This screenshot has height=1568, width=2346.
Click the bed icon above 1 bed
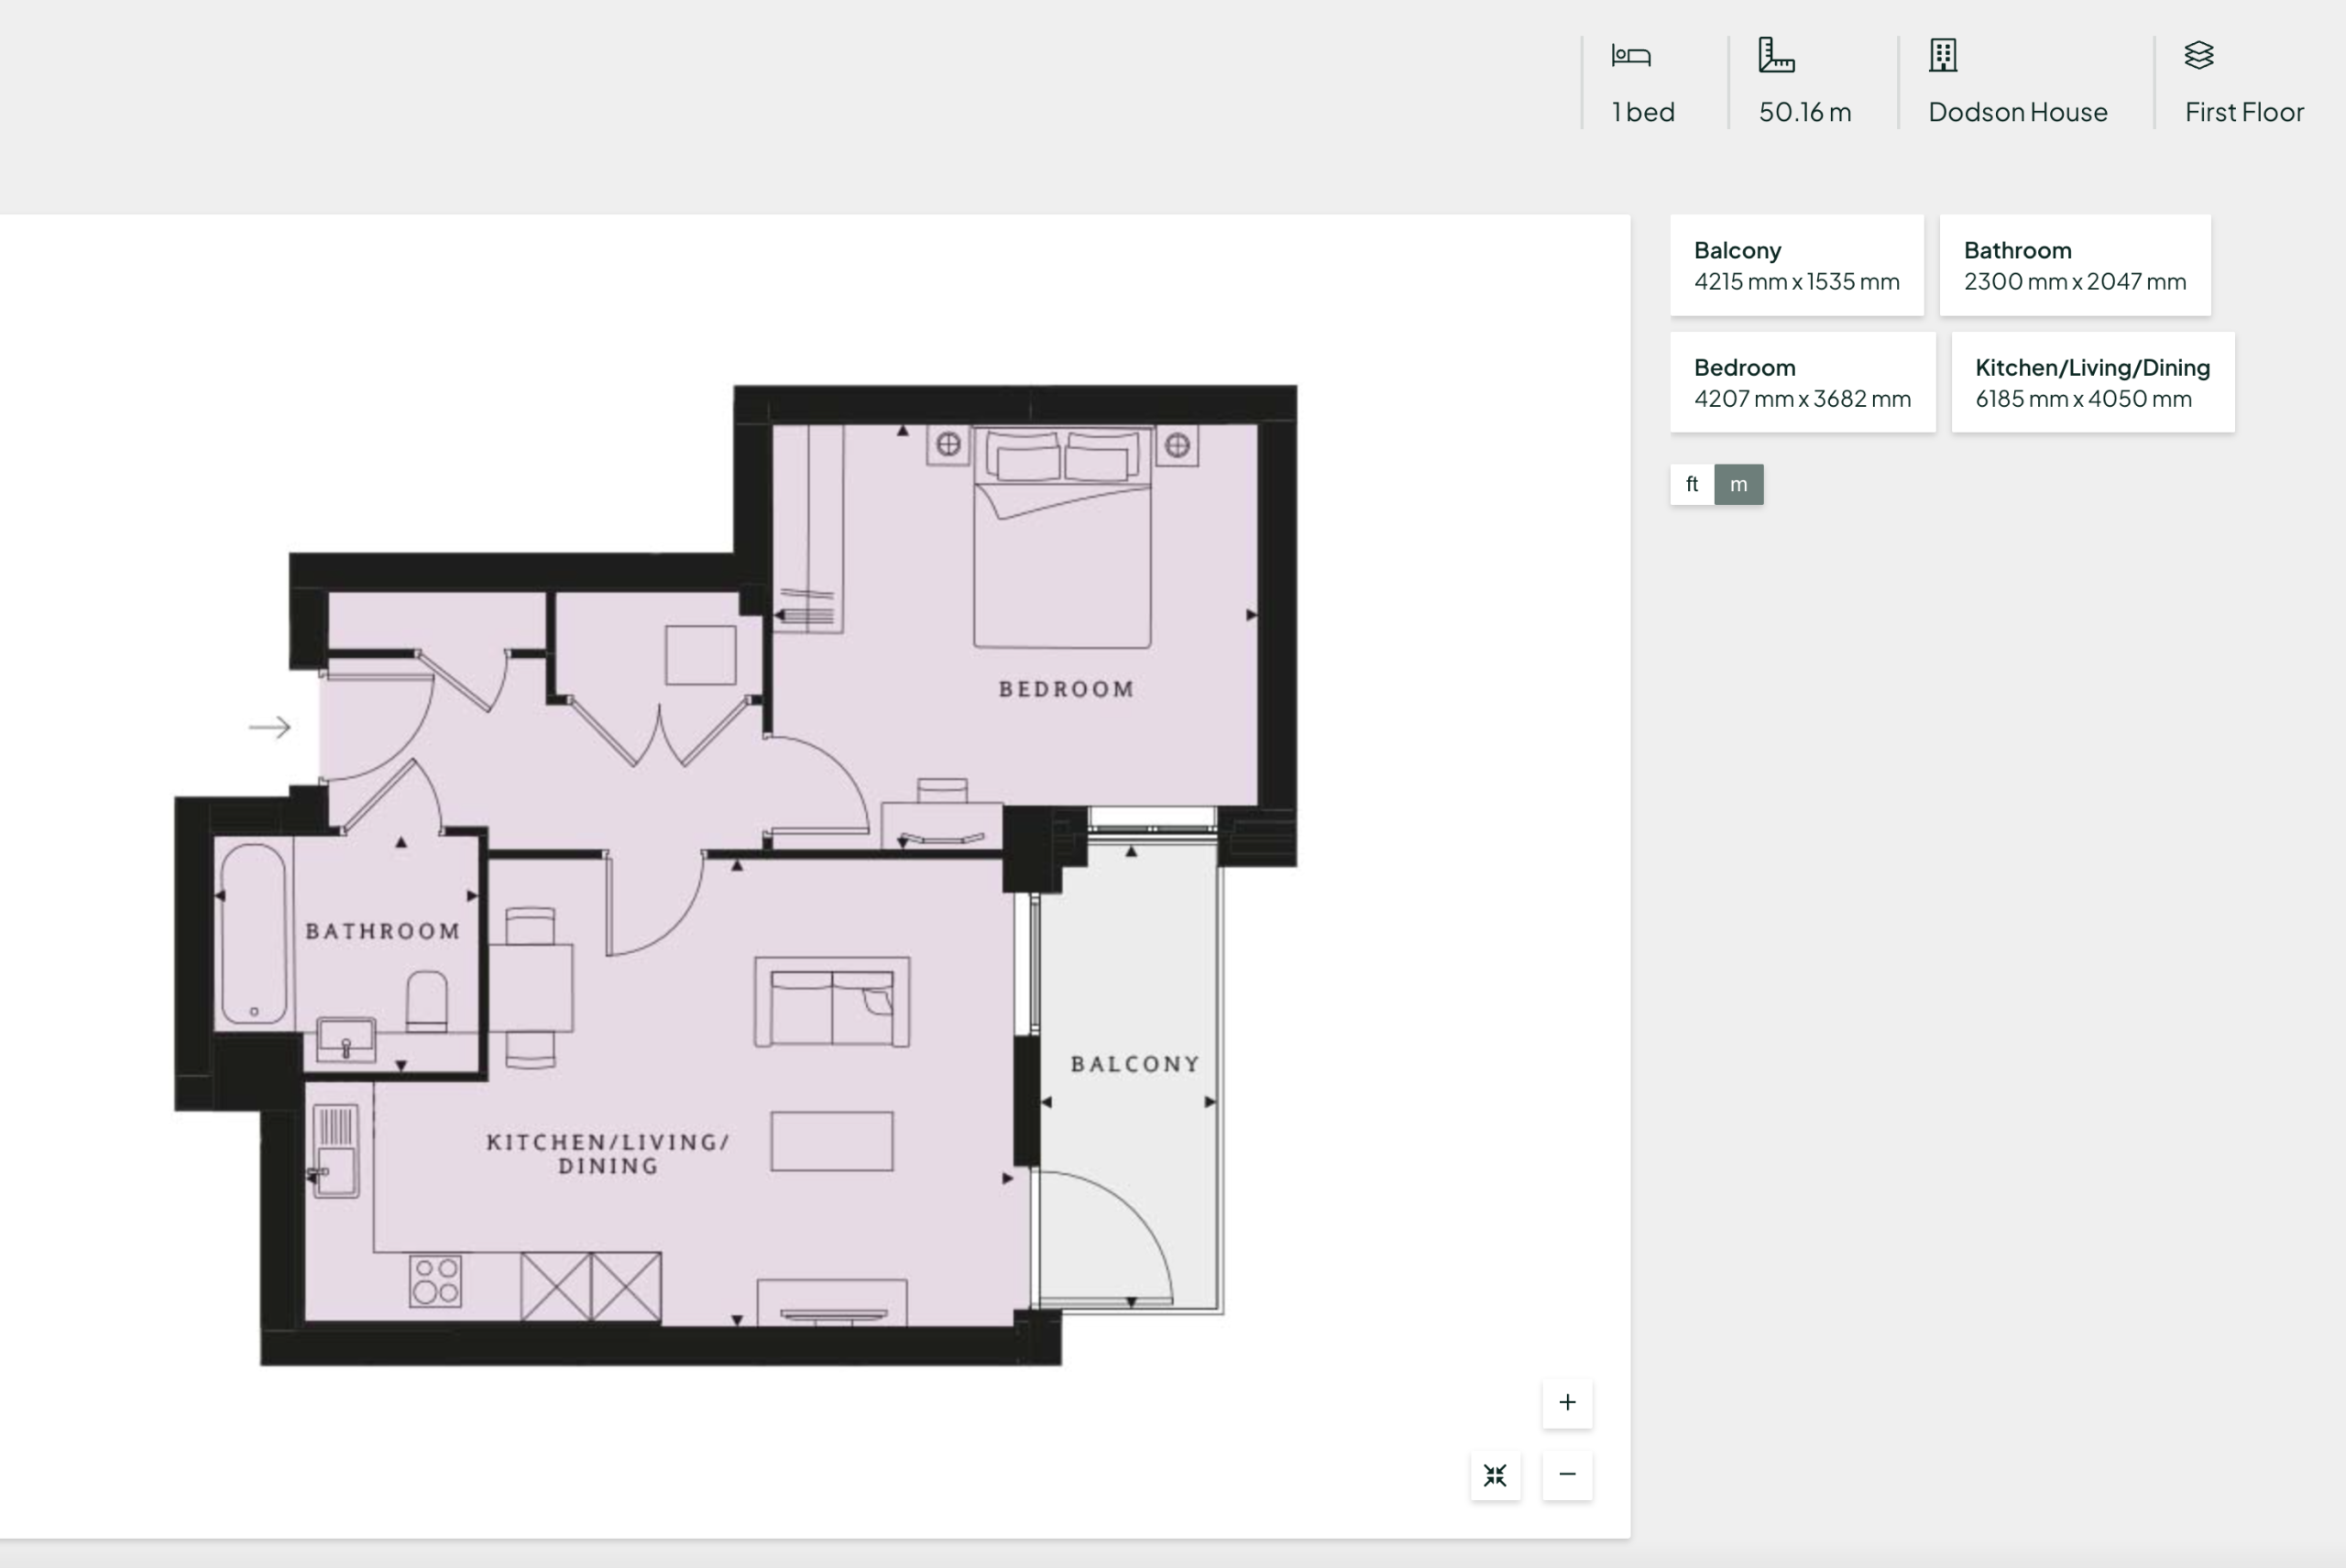click(1631, 56)
